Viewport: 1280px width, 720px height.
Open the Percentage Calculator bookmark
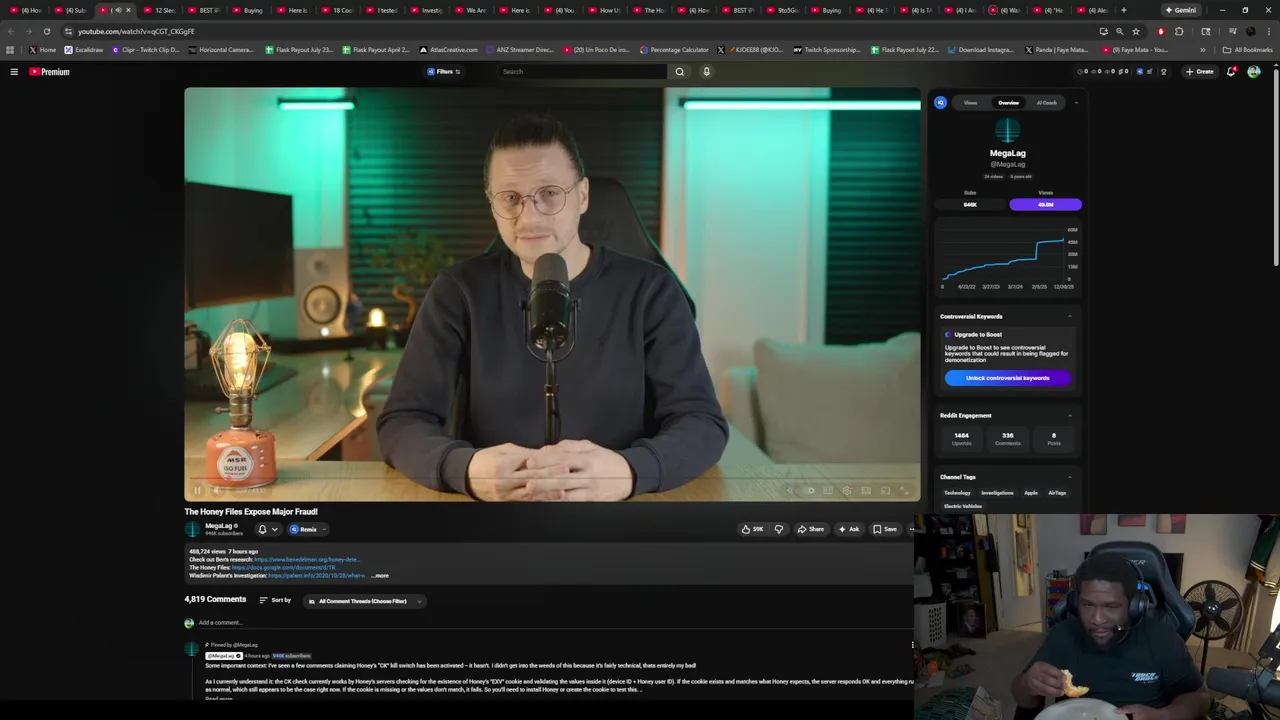coord(674,50)
